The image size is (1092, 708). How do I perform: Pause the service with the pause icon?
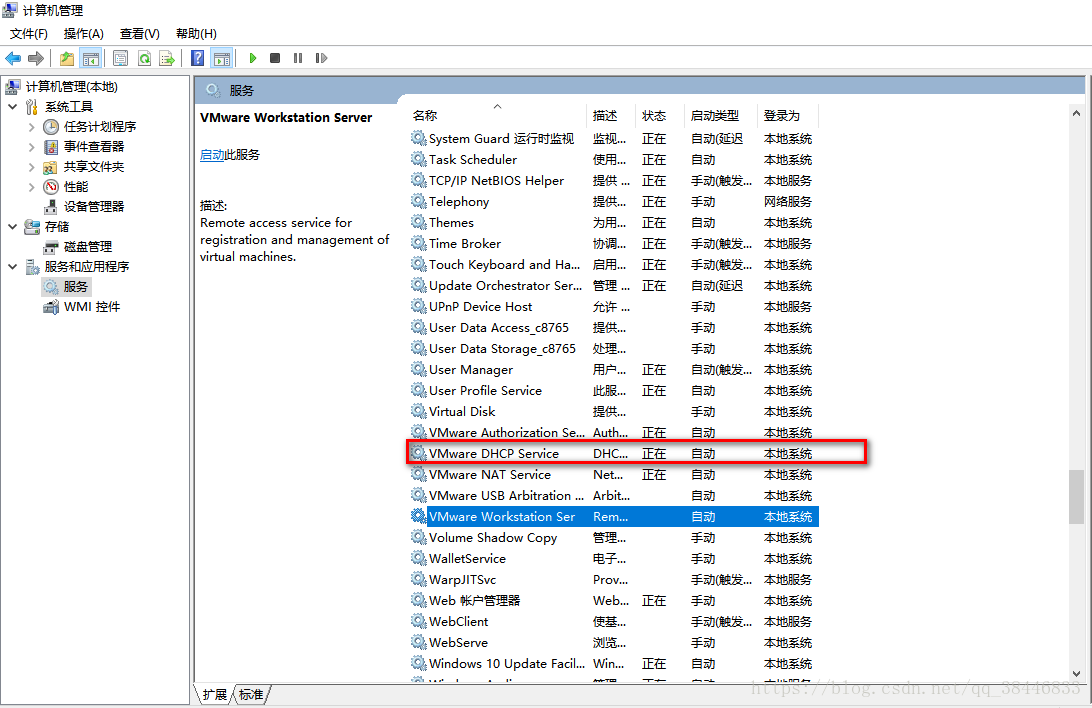click(x=298, y=58)
